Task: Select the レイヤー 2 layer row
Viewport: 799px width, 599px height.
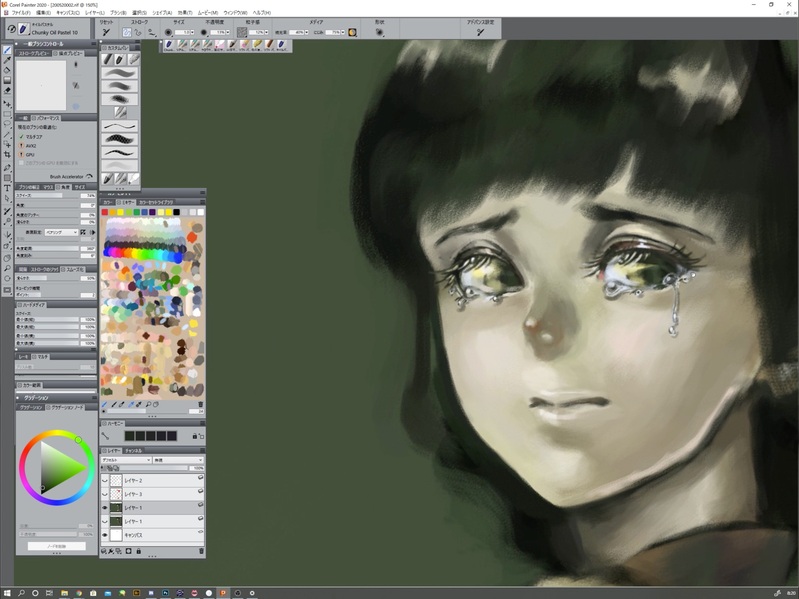Action: point(153,480)
